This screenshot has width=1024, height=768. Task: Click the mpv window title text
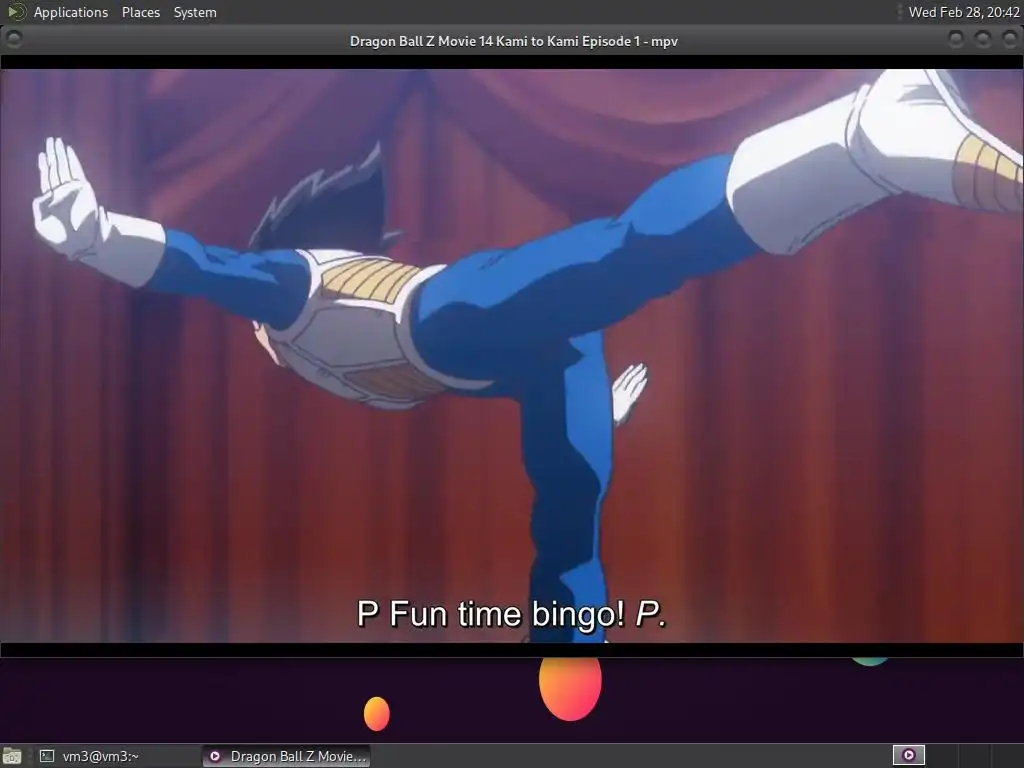[513, 41]
